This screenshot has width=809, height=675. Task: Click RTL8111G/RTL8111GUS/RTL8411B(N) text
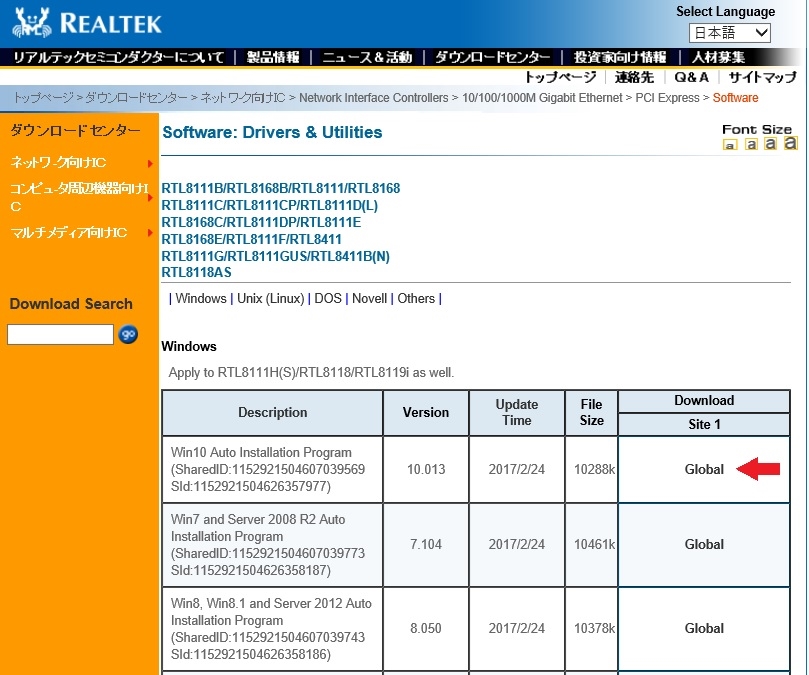pos(276,256)
